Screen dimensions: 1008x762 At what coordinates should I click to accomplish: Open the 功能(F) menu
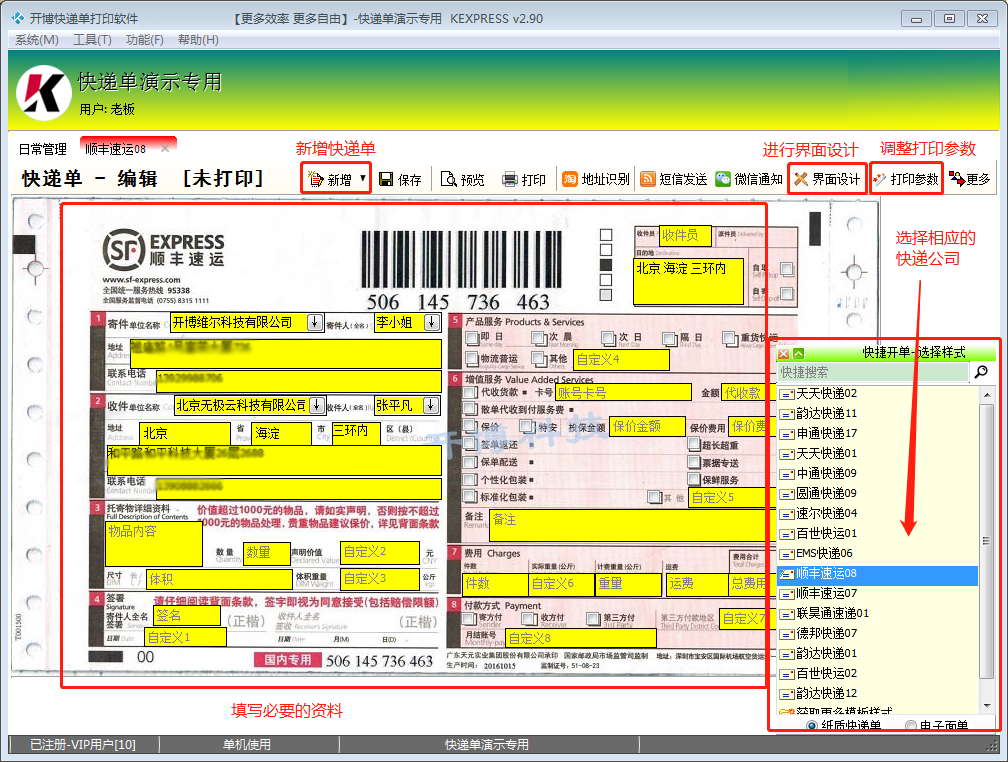(145, 40)
